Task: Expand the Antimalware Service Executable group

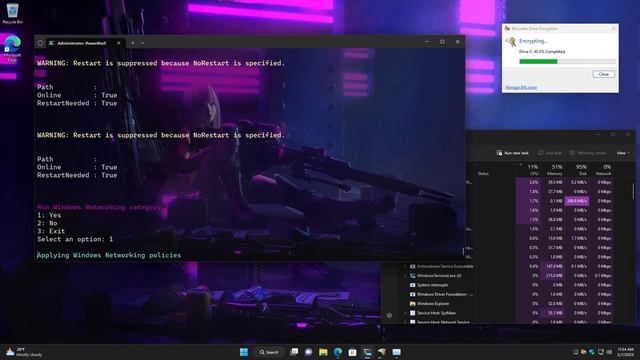Action: tap(405, 267)
